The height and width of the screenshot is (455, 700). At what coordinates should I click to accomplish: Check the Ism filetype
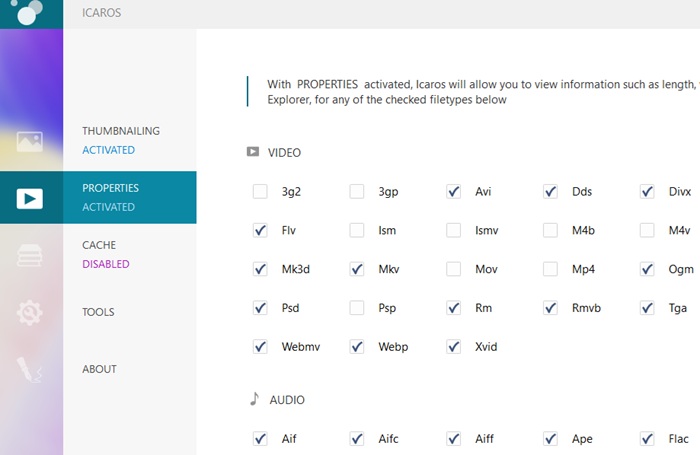pyautogui.click(x=357, y=230)
